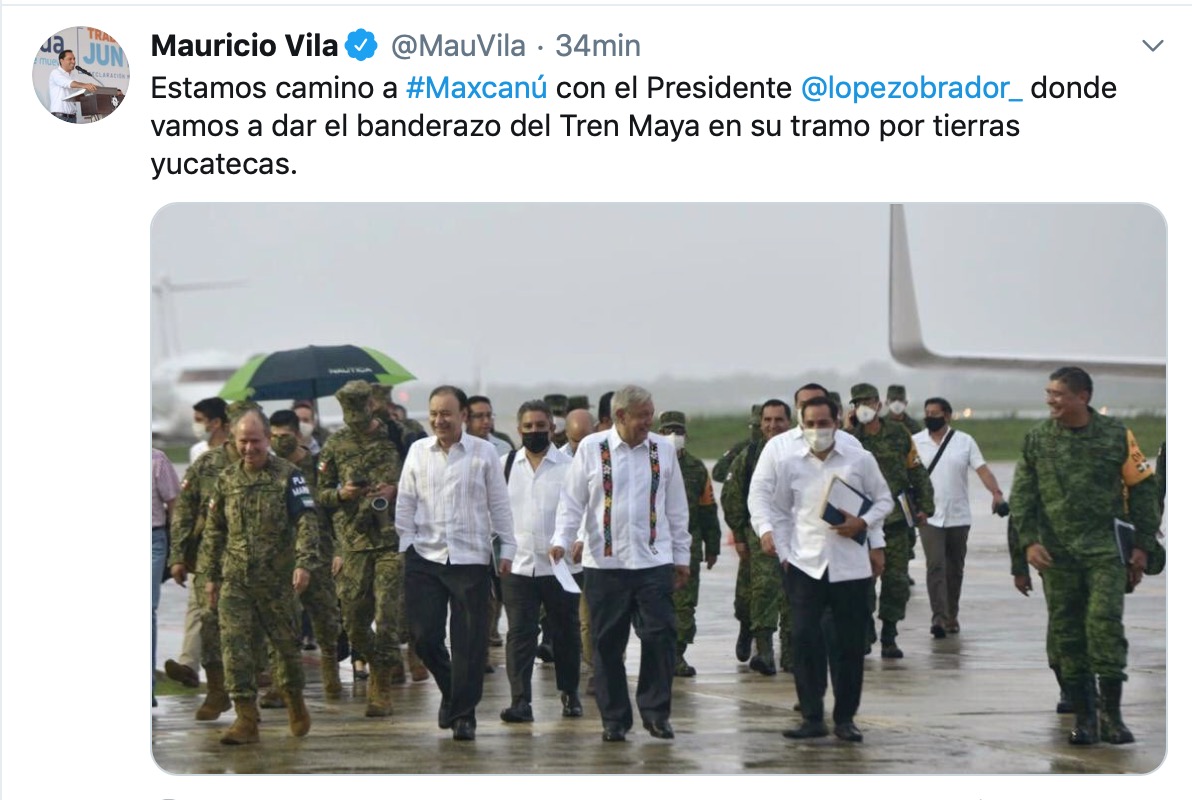This screenshot has width=1192, height=800.
Task: Open the Mauricio Vila display name link
Action: pyautogui.click(x=244, y=46)
